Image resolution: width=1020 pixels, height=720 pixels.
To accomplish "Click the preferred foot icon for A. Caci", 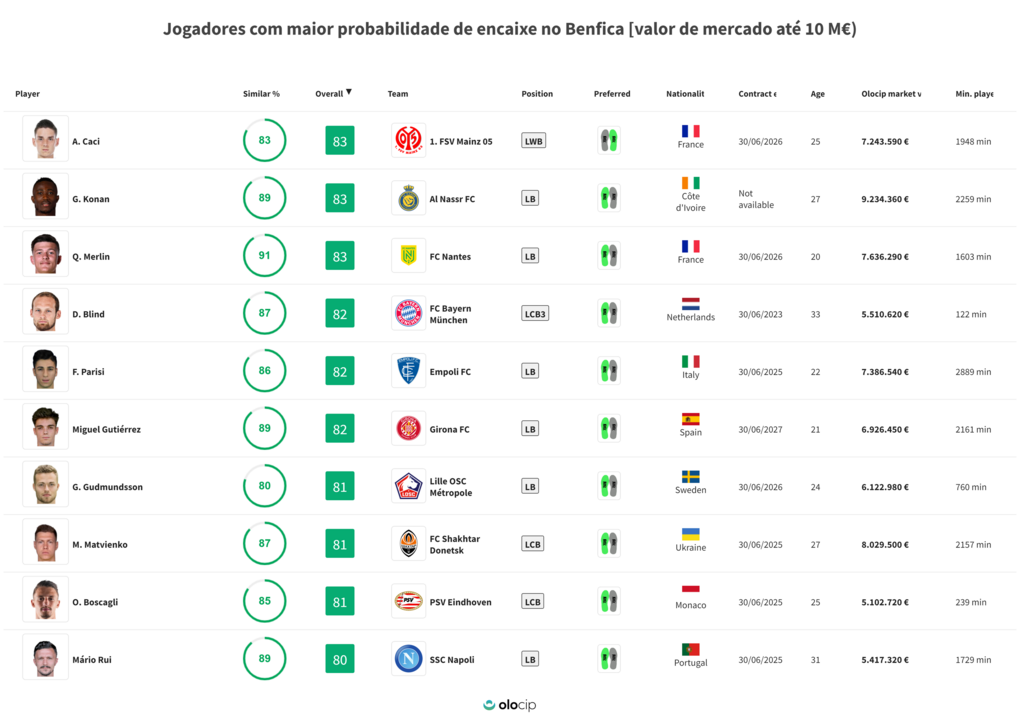I will coord(609,141).
